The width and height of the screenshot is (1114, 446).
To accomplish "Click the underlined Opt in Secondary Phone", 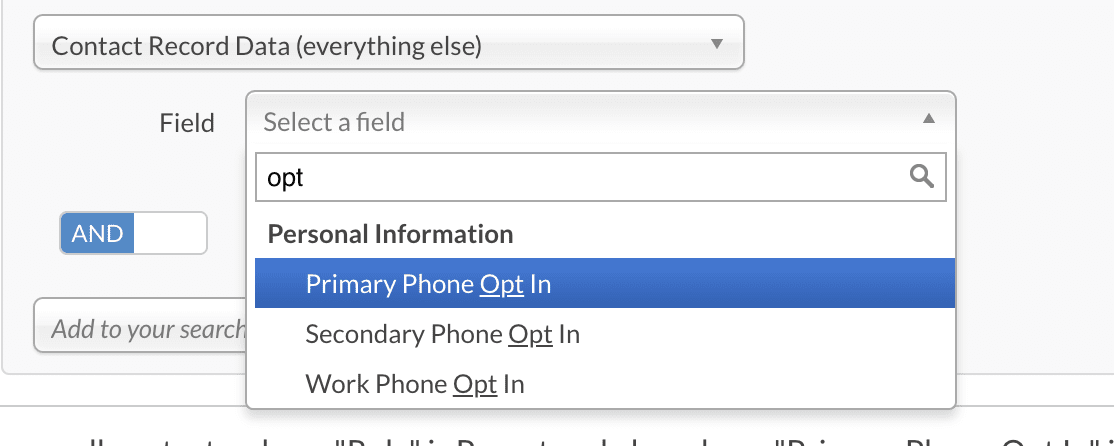I will [530, 334].
